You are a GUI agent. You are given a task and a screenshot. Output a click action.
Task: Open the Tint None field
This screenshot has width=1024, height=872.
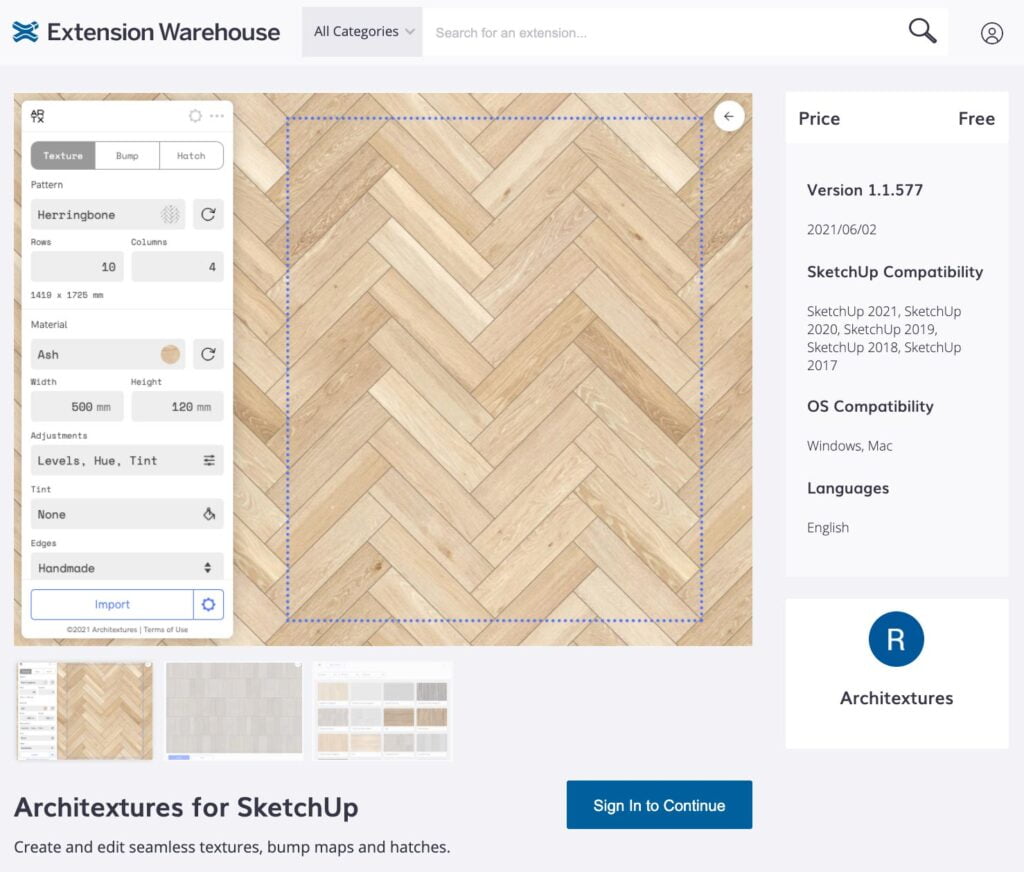point(127,514)
